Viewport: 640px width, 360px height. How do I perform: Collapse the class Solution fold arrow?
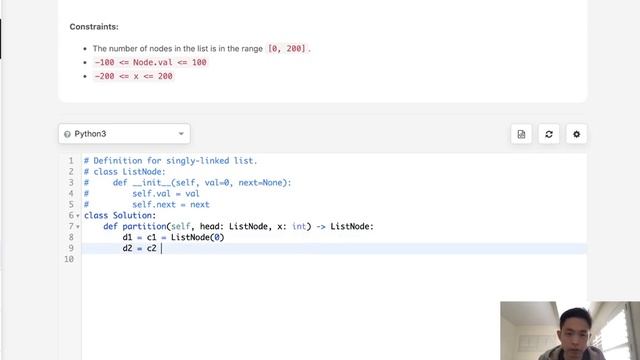(78, 216)
